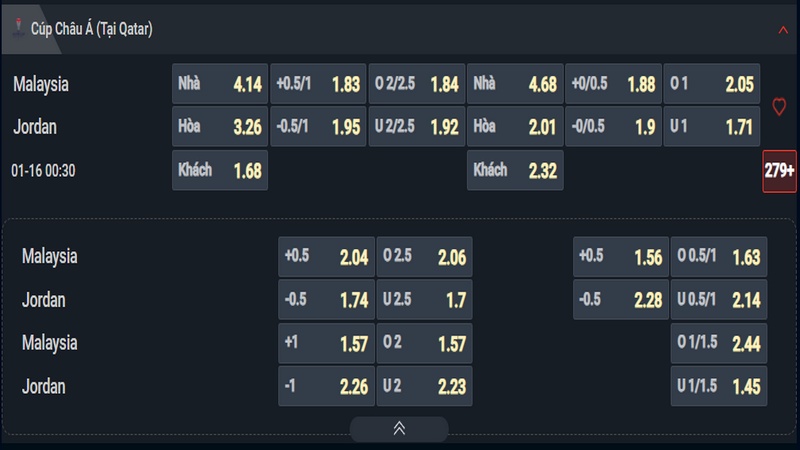Select Khách odds 1.68
The image size is (800, 450).
pos(220,170)
